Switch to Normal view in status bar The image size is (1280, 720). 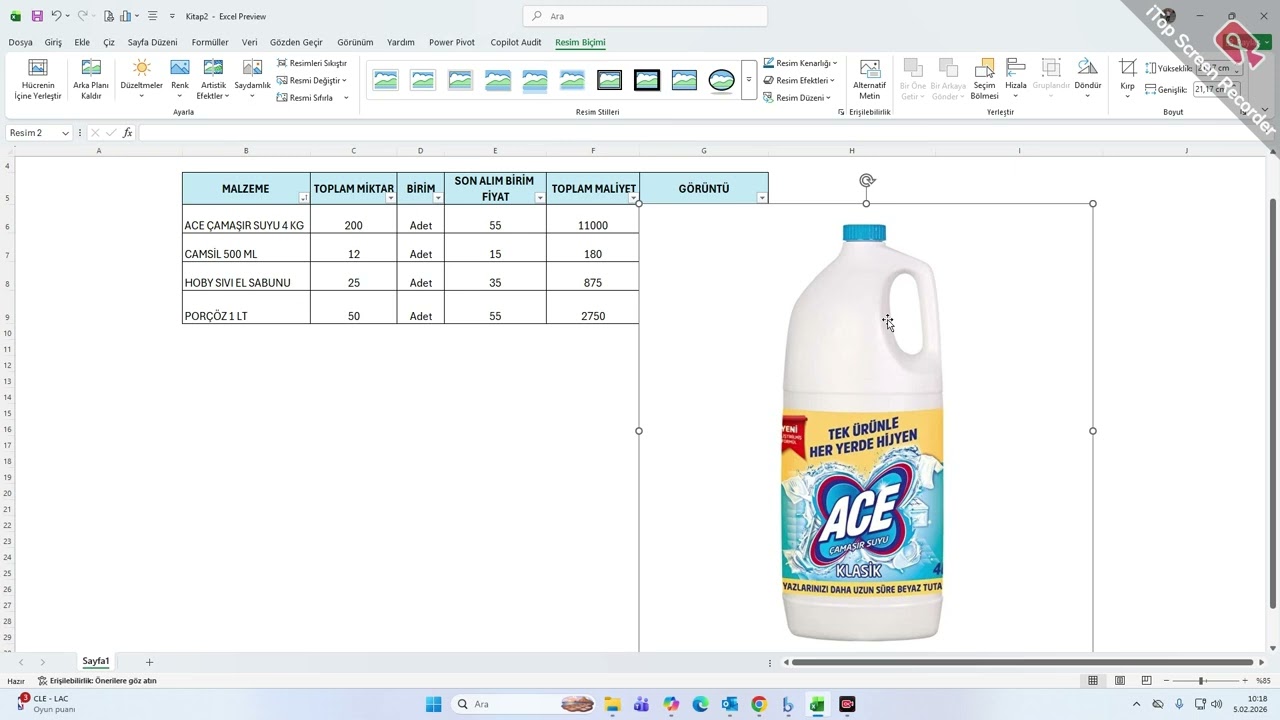click(x=1093, y=681)
